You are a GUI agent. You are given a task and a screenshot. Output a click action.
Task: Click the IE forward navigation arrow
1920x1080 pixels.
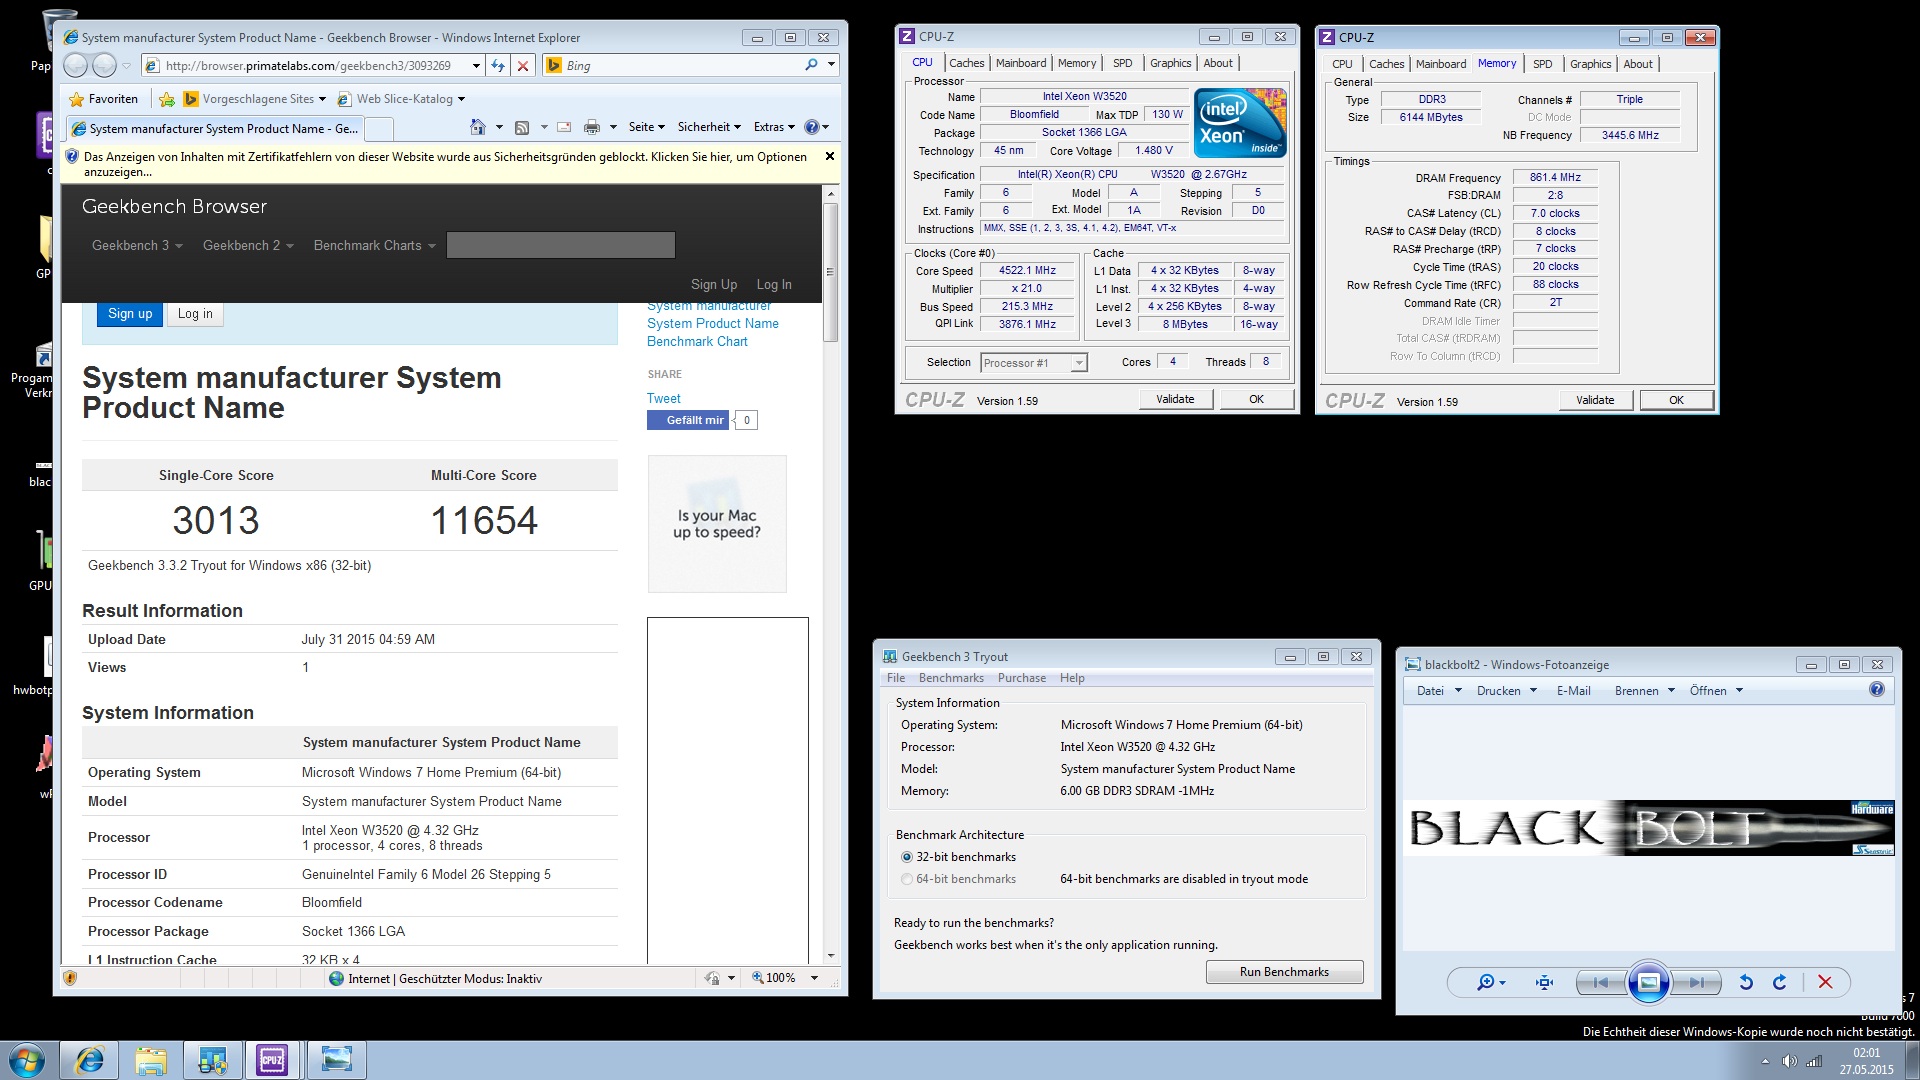click(x=104, y=66)
